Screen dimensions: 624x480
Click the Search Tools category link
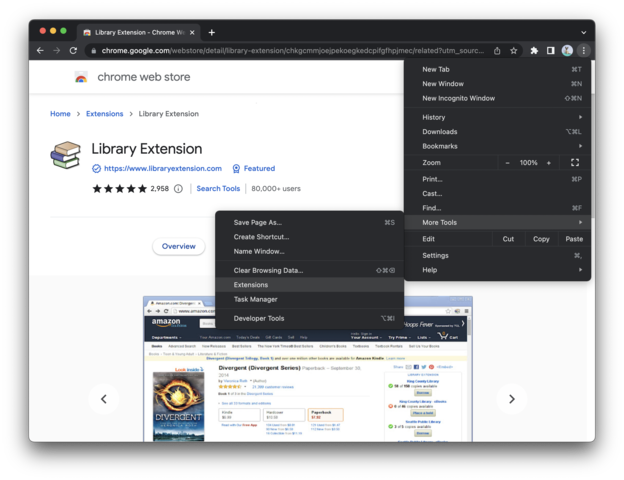[218, 189]
